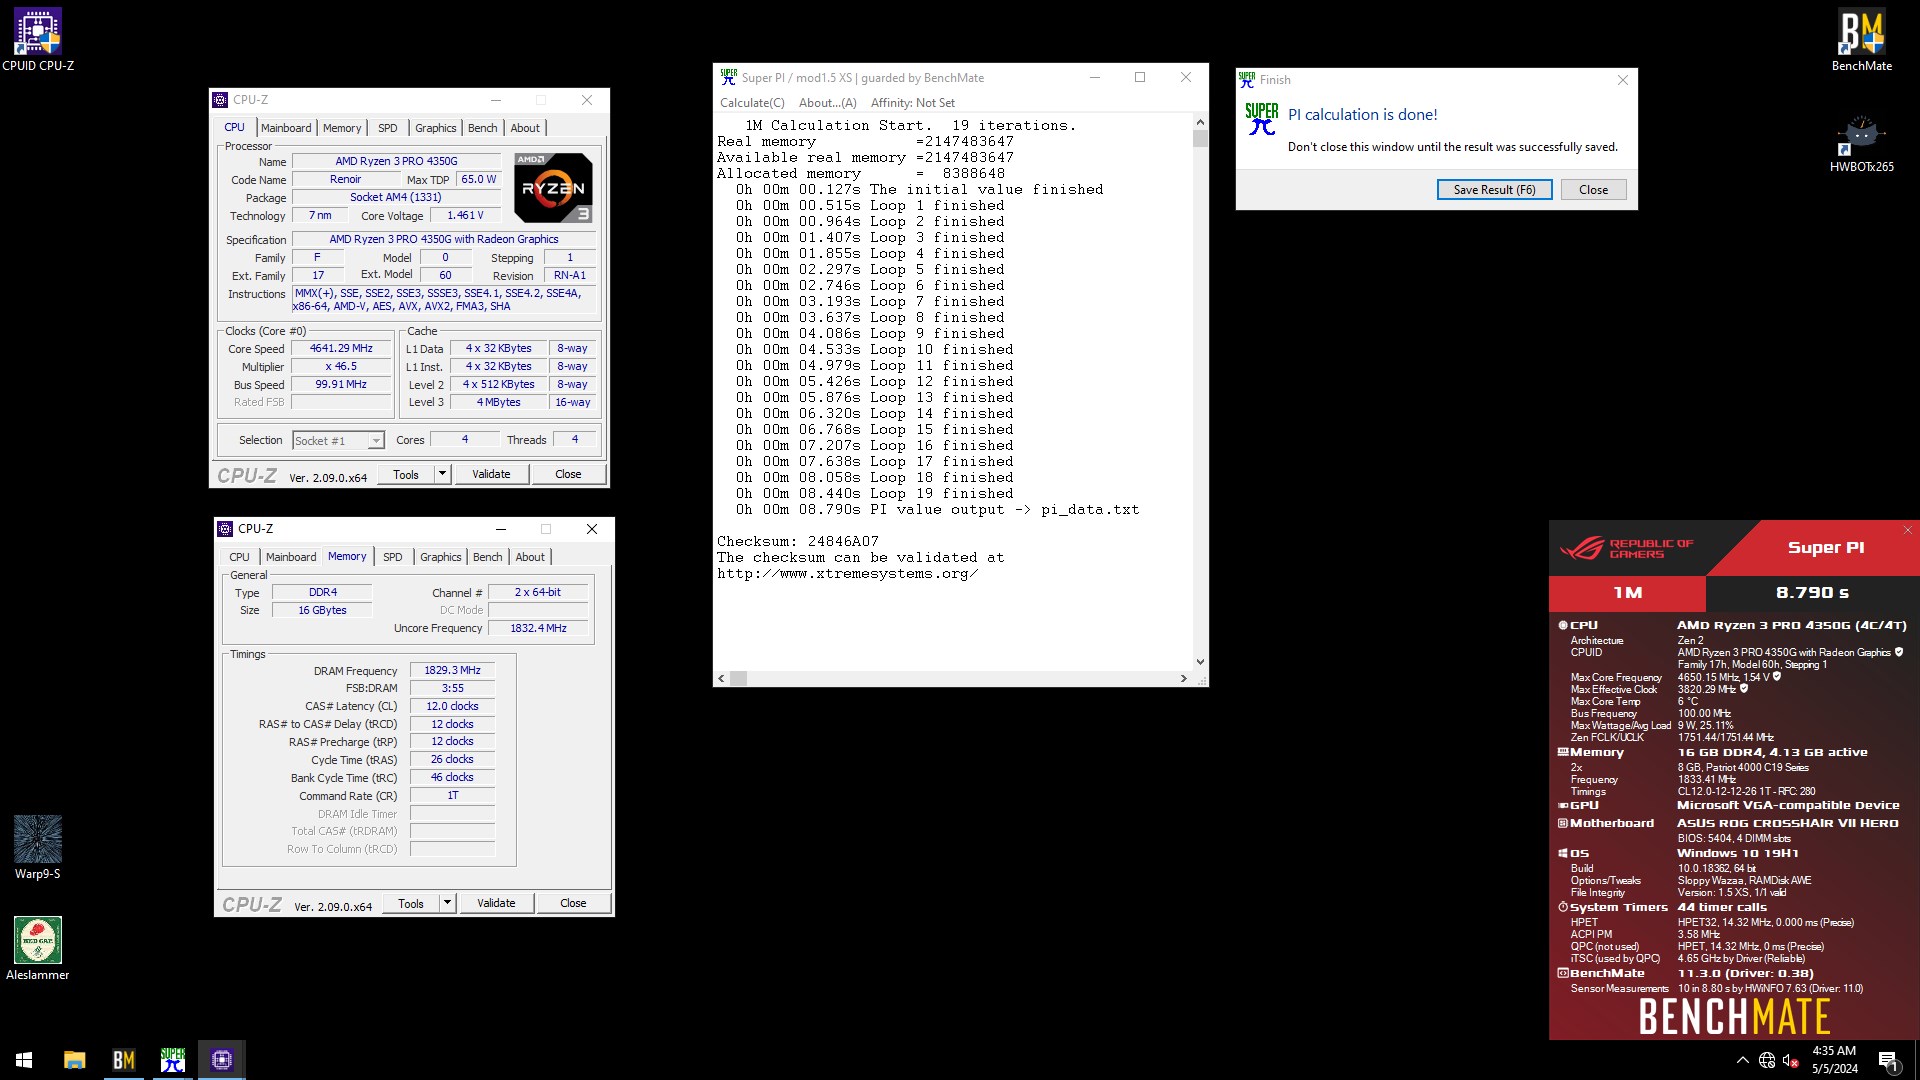Select CPU-Z in the taskbar
Image resolution: width=1920 pixels, height=1080 pixels.
click(x=221, y=1059)
